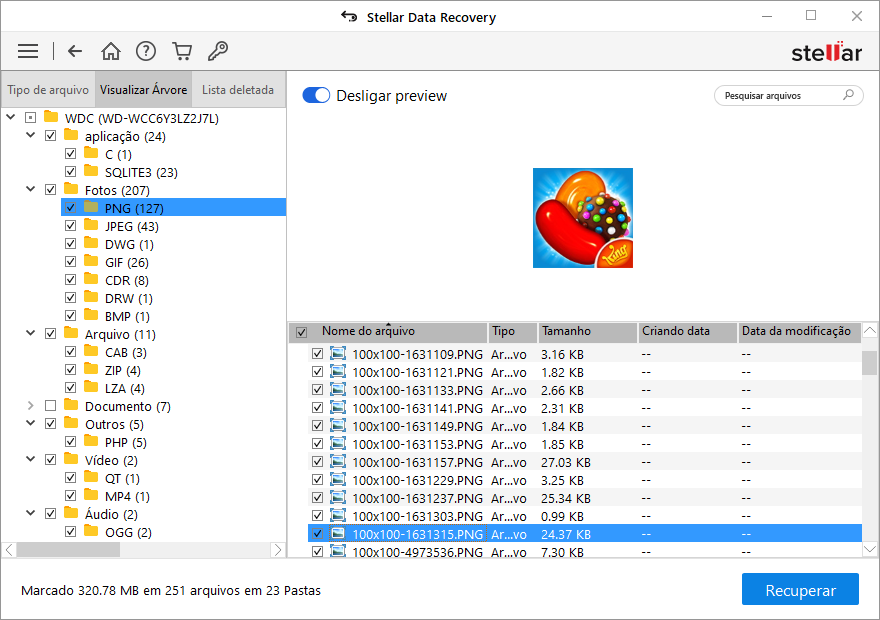This screenshot has height=620, width=880.
Task: Check the Documento folder checkbox
Action: point(51,406)
